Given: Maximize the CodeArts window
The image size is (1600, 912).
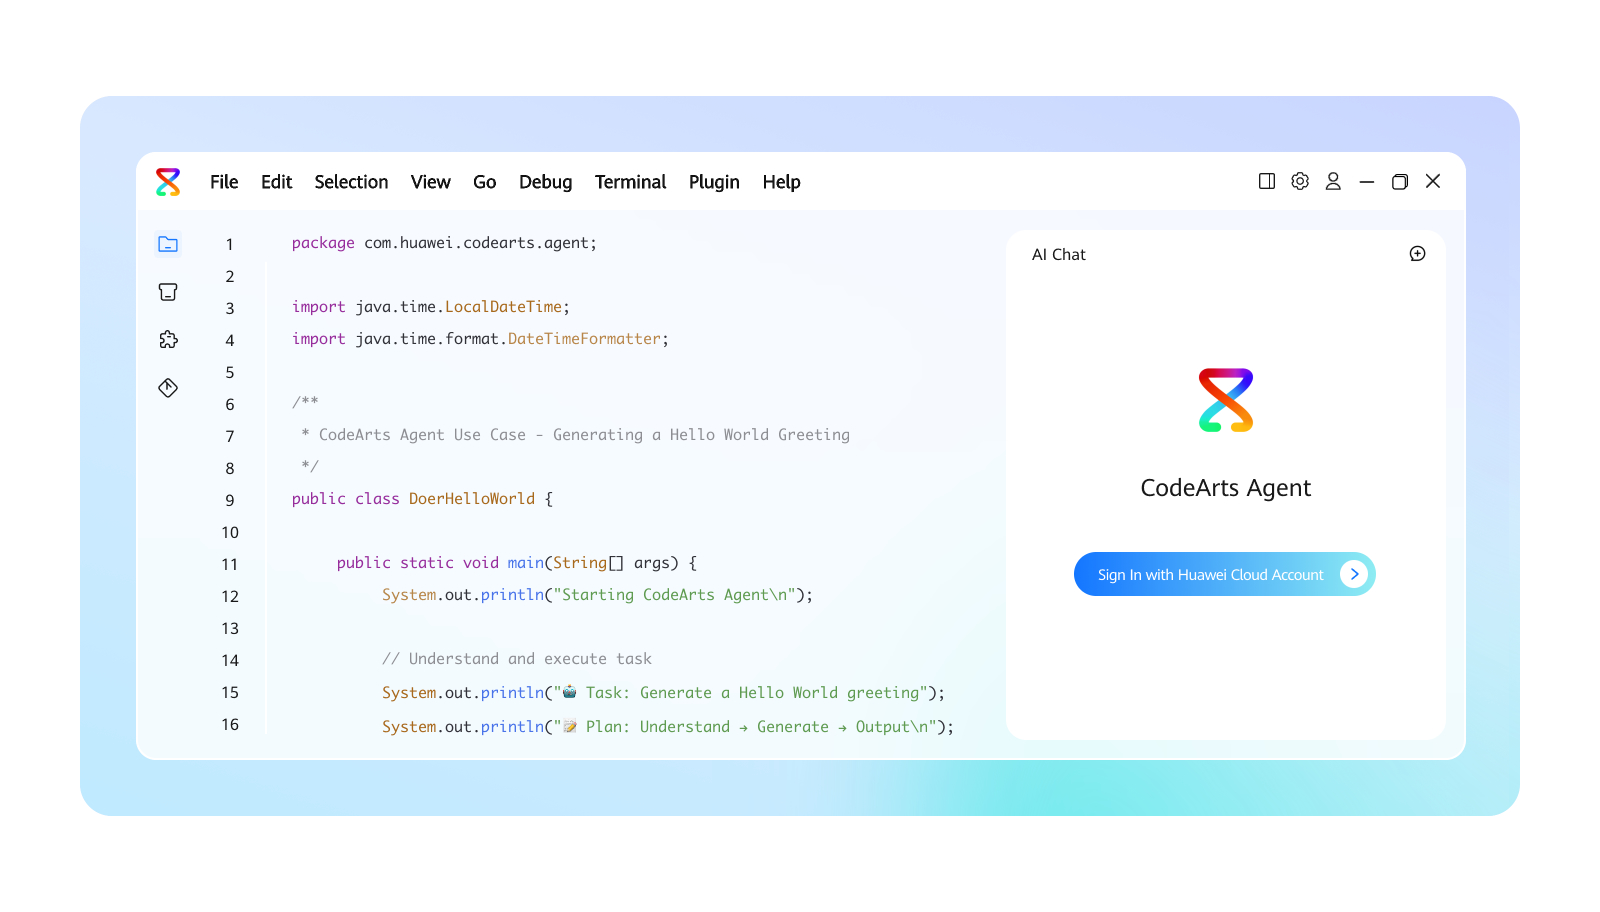Looking at the screenshot, I should [x=1400, y=182].
